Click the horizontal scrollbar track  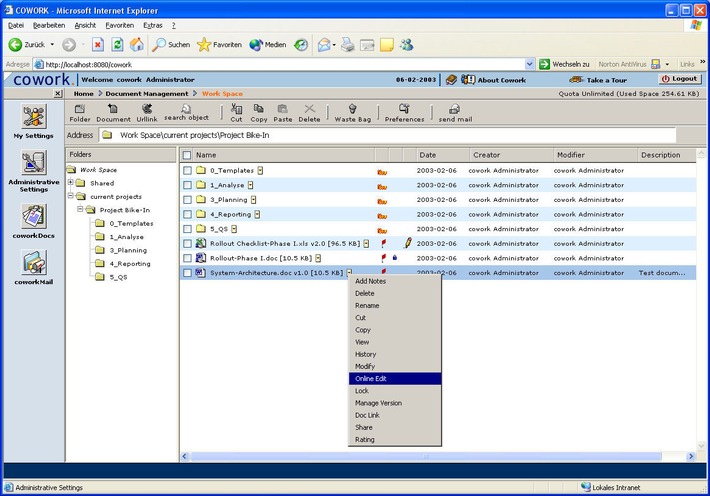pos(426,456)
